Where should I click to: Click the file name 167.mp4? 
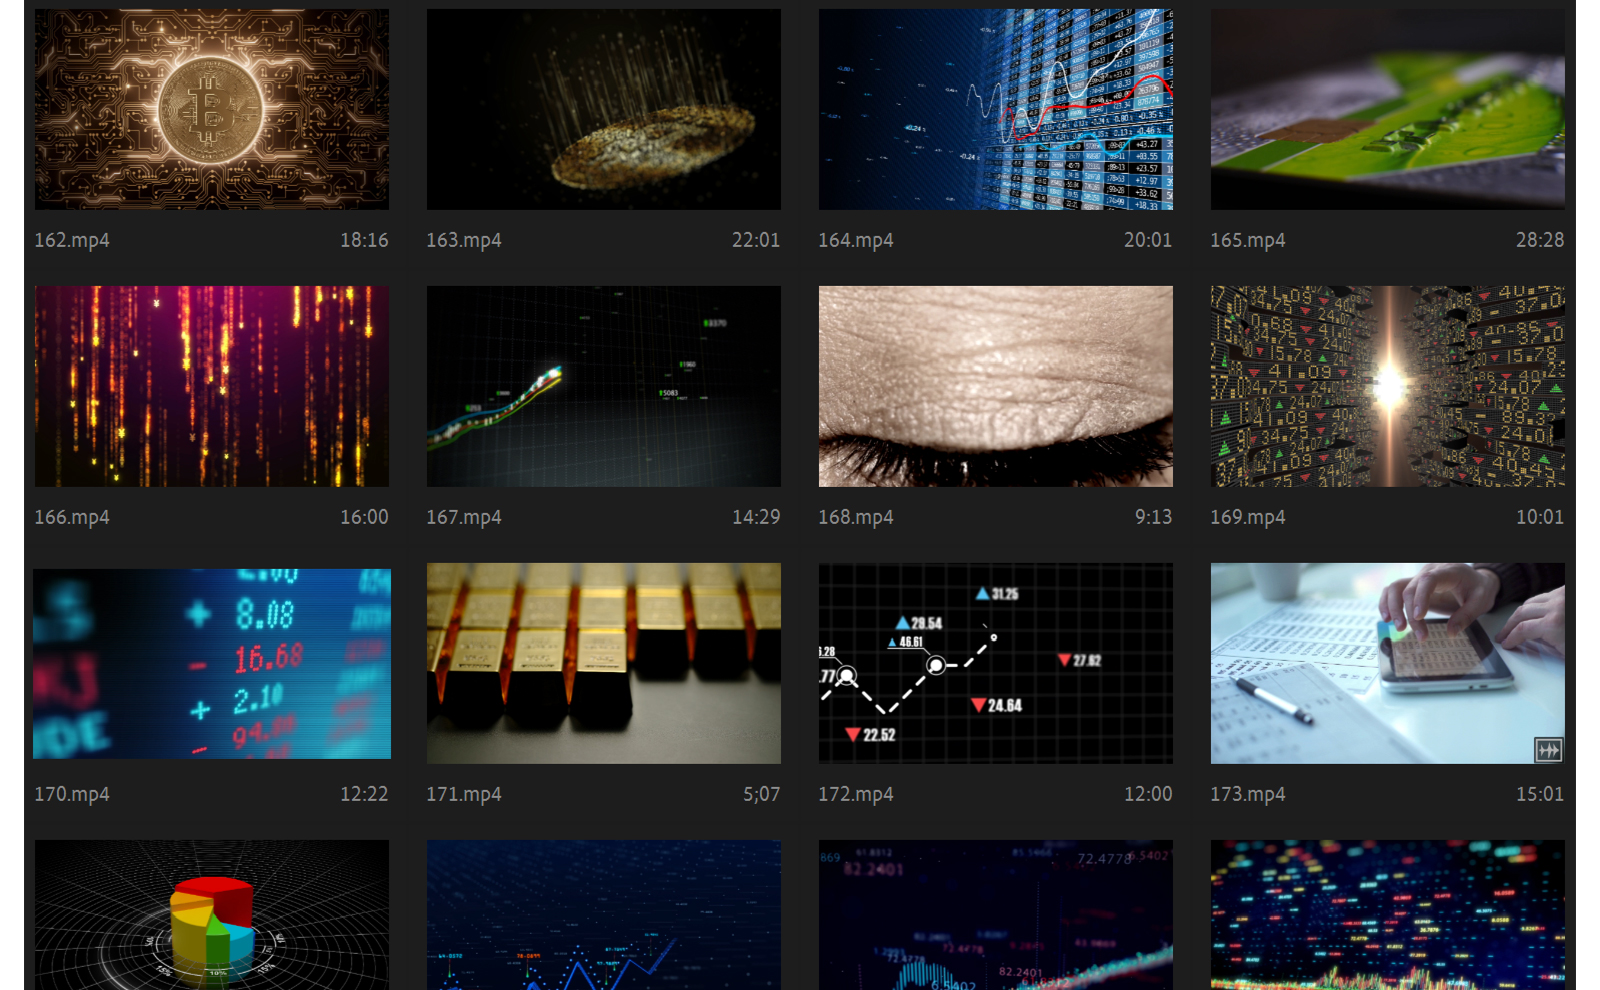pyautogui.click(x=464, y=517)
